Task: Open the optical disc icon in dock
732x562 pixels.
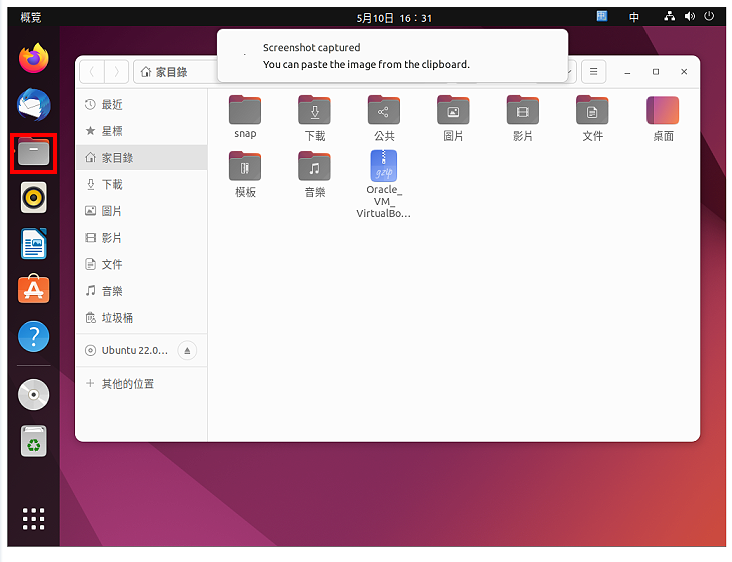Action: click(34, 394)
